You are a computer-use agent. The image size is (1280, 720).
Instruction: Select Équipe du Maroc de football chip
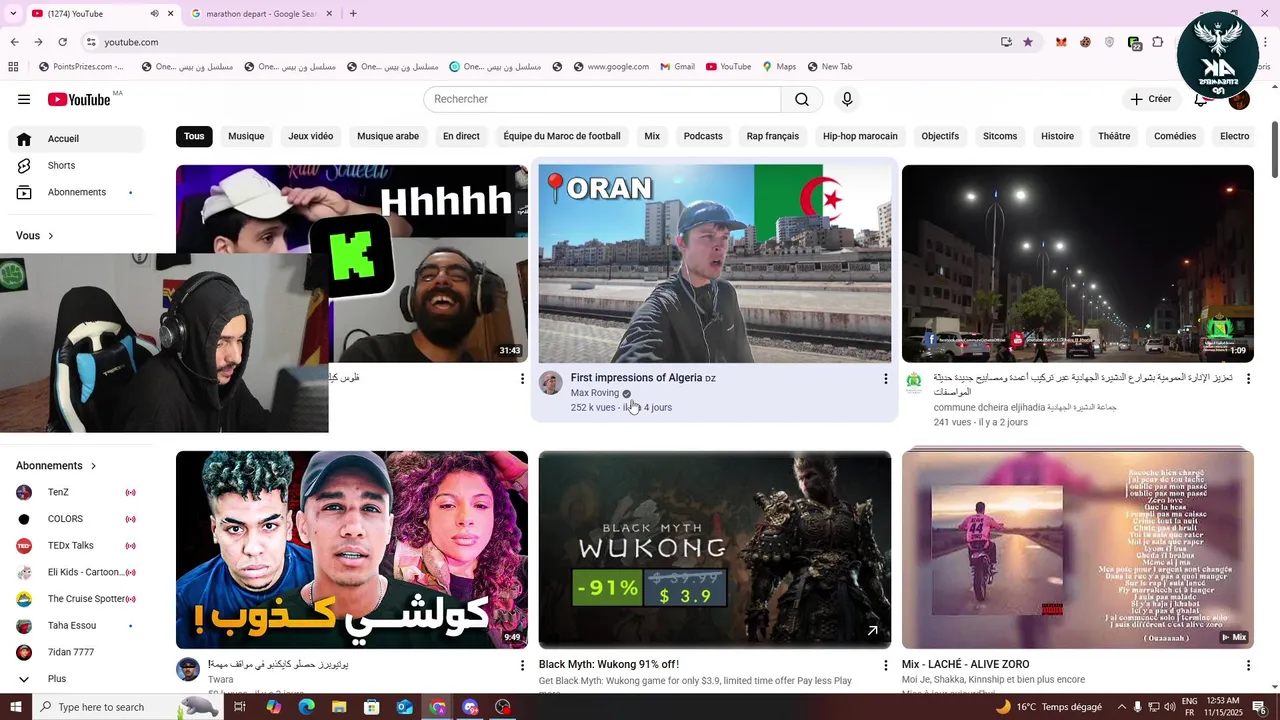click(x=562, y=136)
